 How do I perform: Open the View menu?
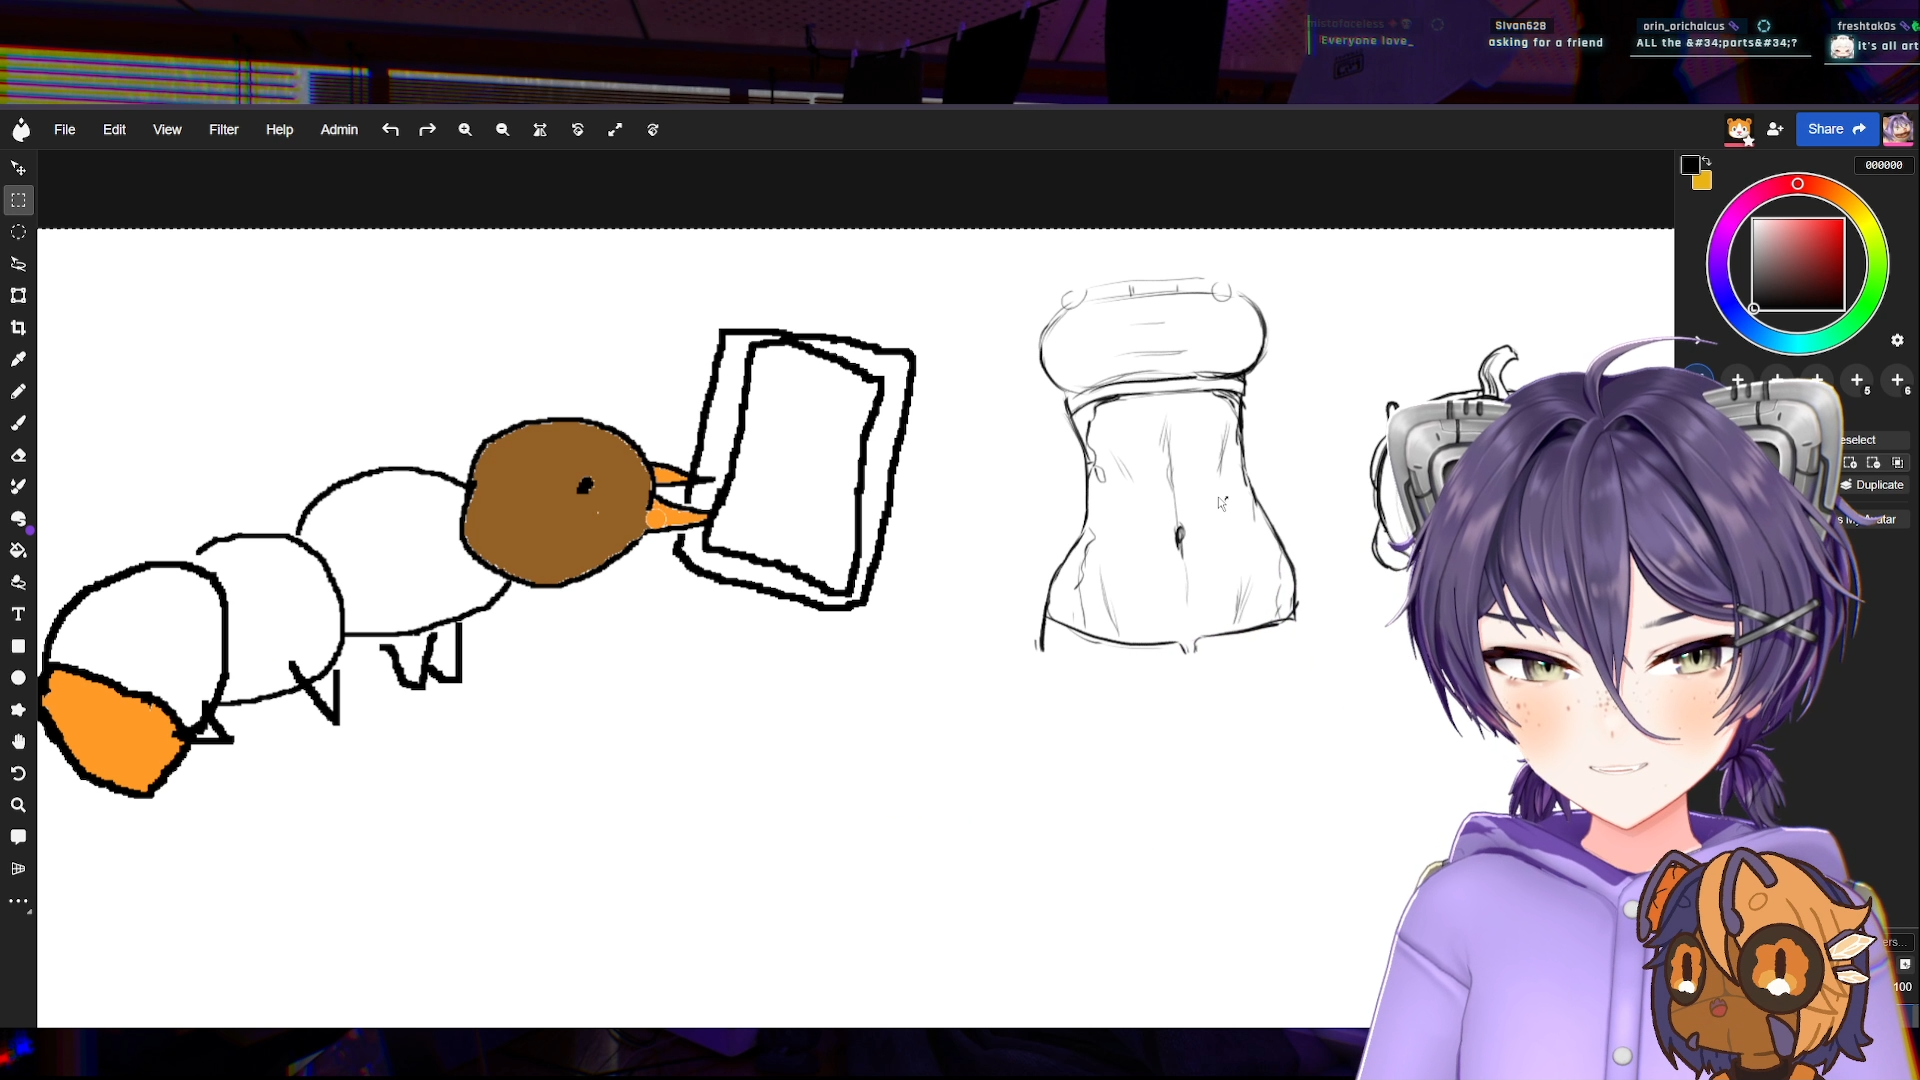(x=167, y=130)
